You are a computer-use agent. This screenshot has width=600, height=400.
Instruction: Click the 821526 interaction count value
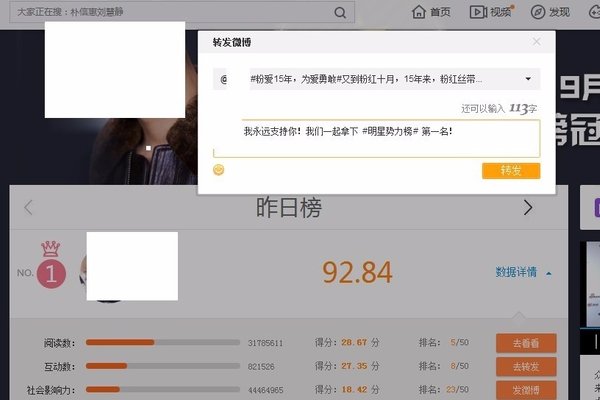click(261, 367)
